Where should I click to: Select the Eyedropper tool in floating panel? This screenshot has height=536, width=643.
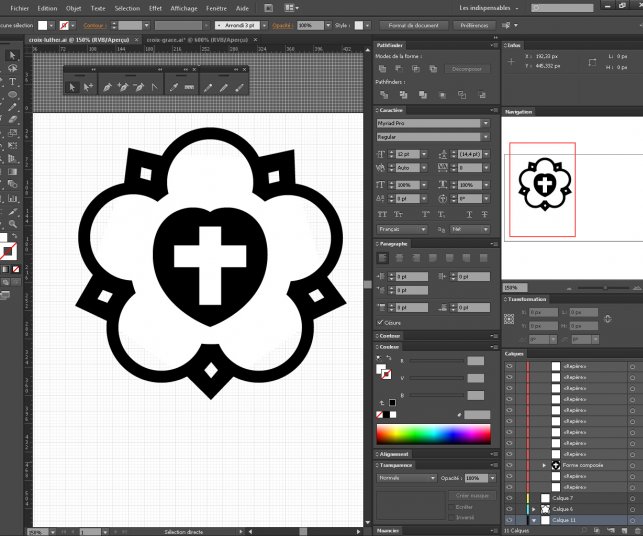(174, 87)
